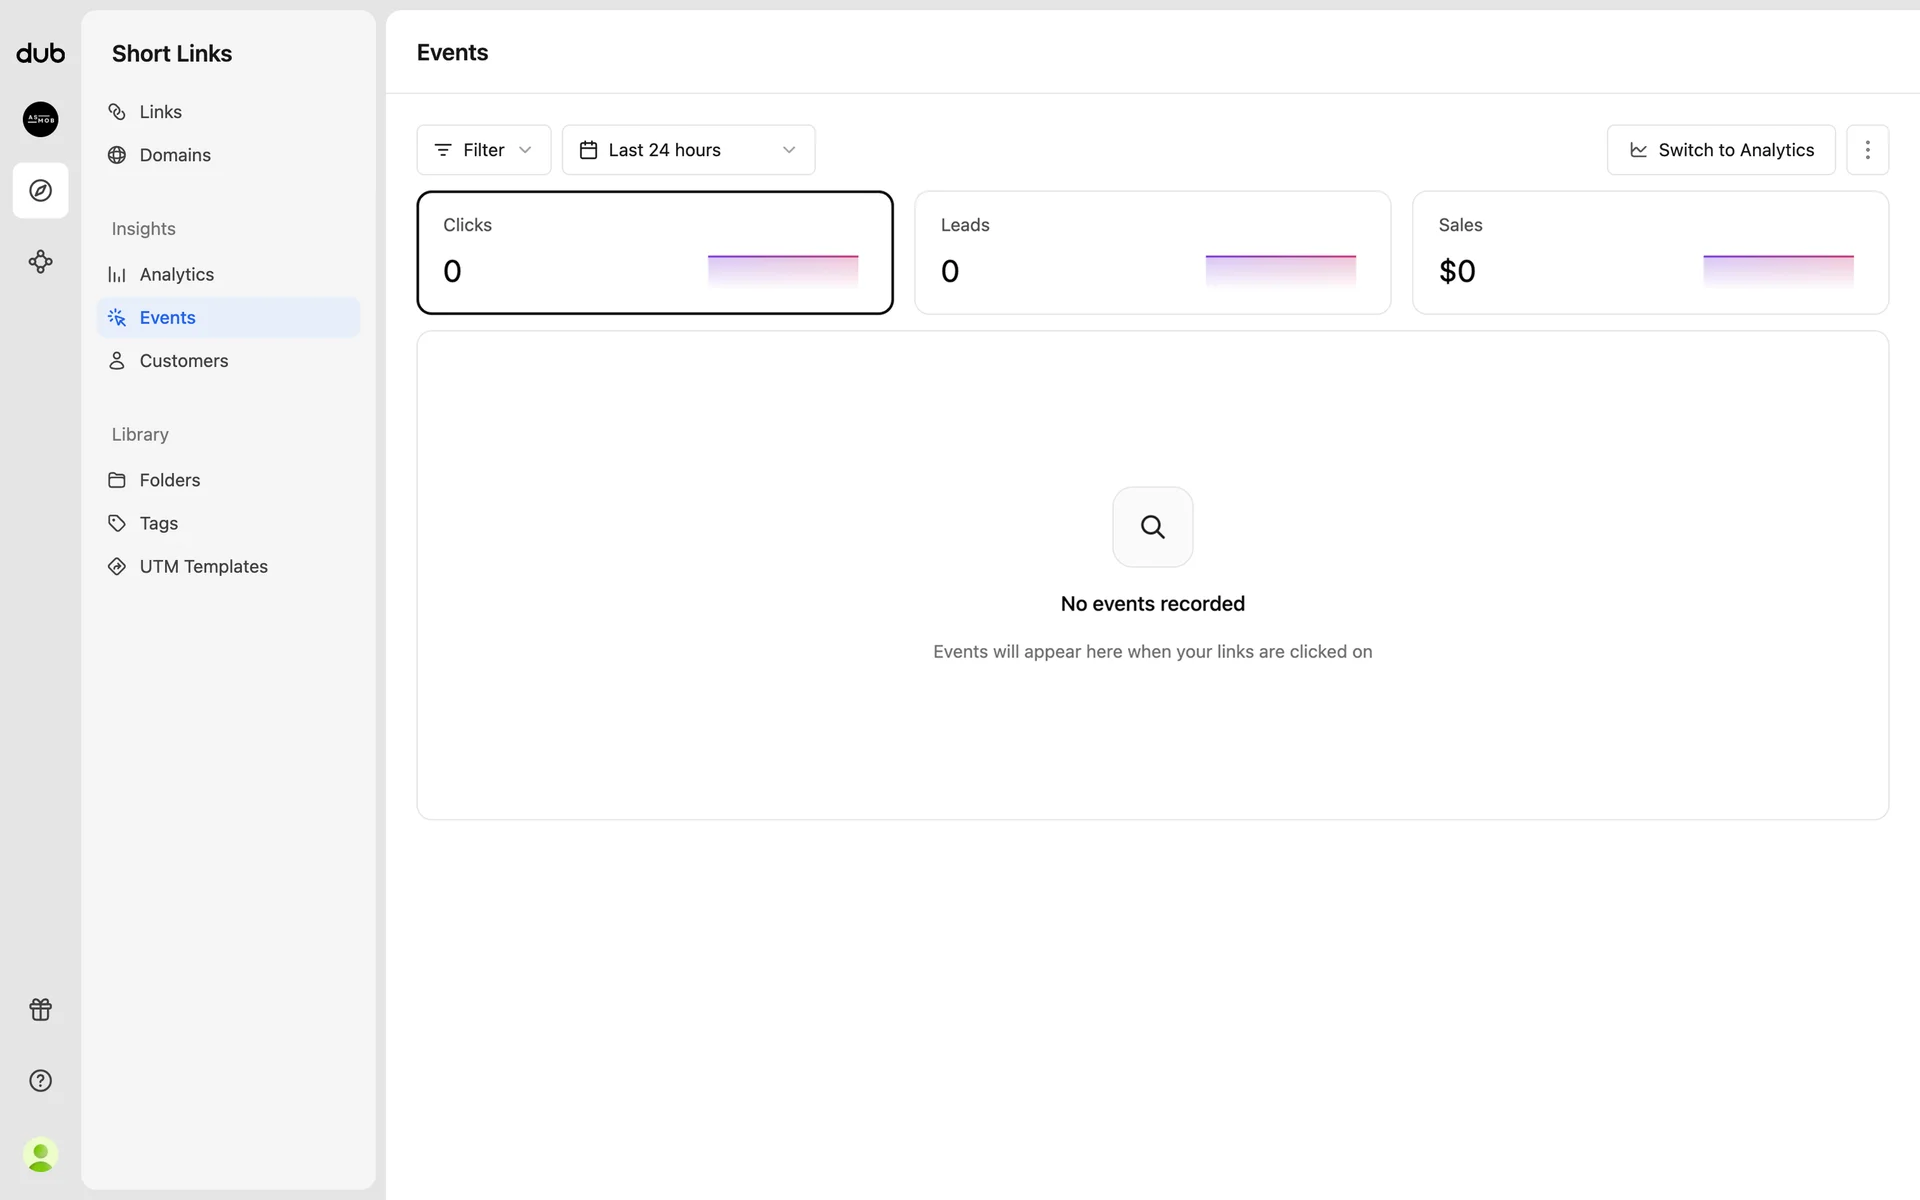This screenshot has height=1200, width=1920.
Task: Go to Links in sidebar
Action: (160, 112)
